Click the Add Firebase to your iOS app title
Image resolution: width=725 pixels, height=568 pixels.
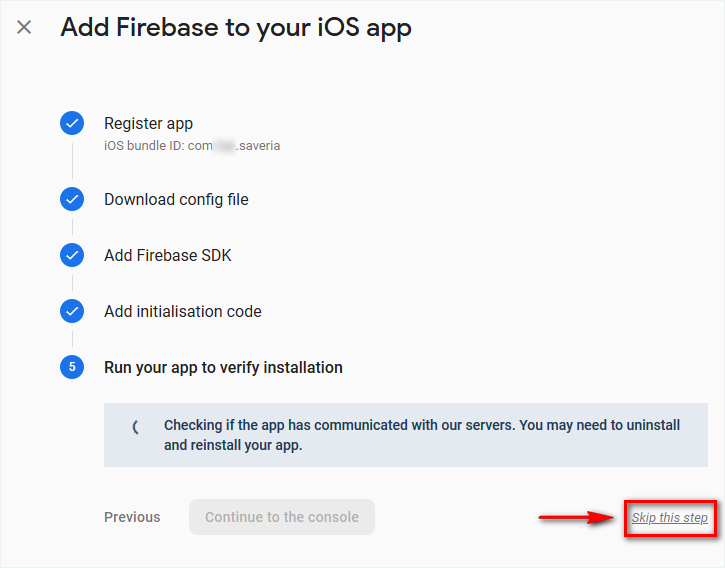236,27
